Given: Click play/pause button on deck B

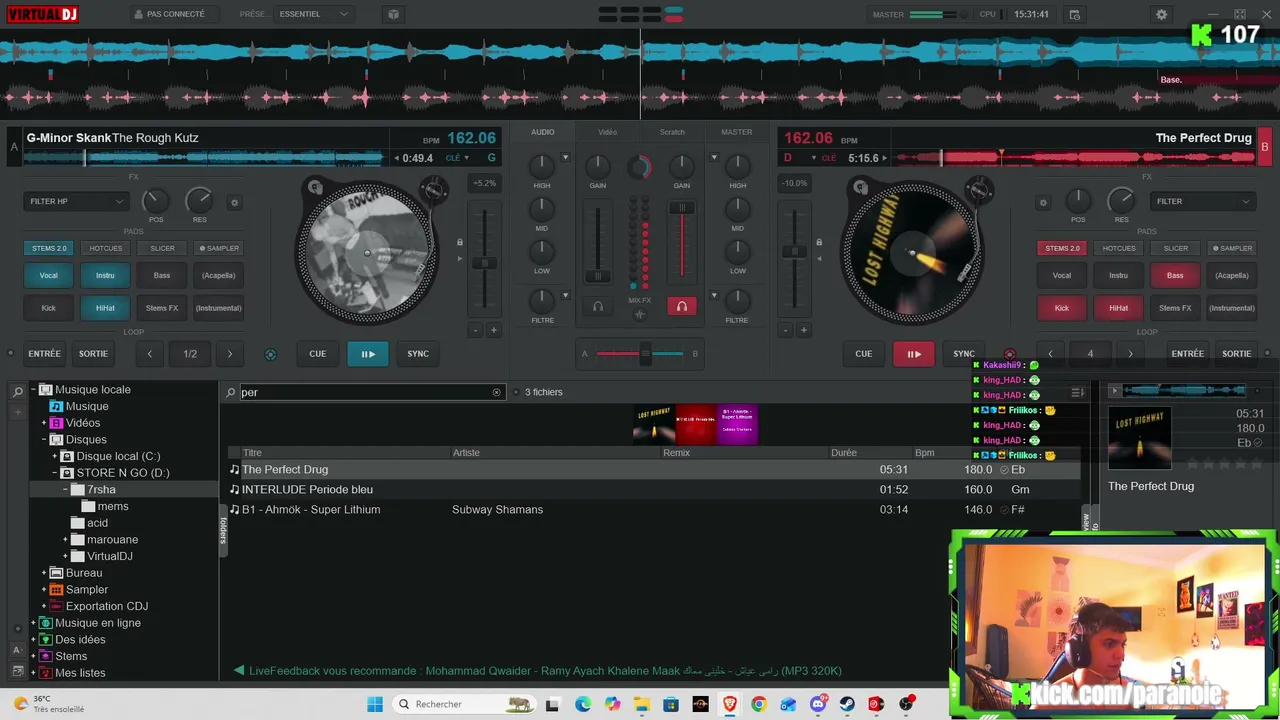Looking at the screenshot, I should [914, 354].
